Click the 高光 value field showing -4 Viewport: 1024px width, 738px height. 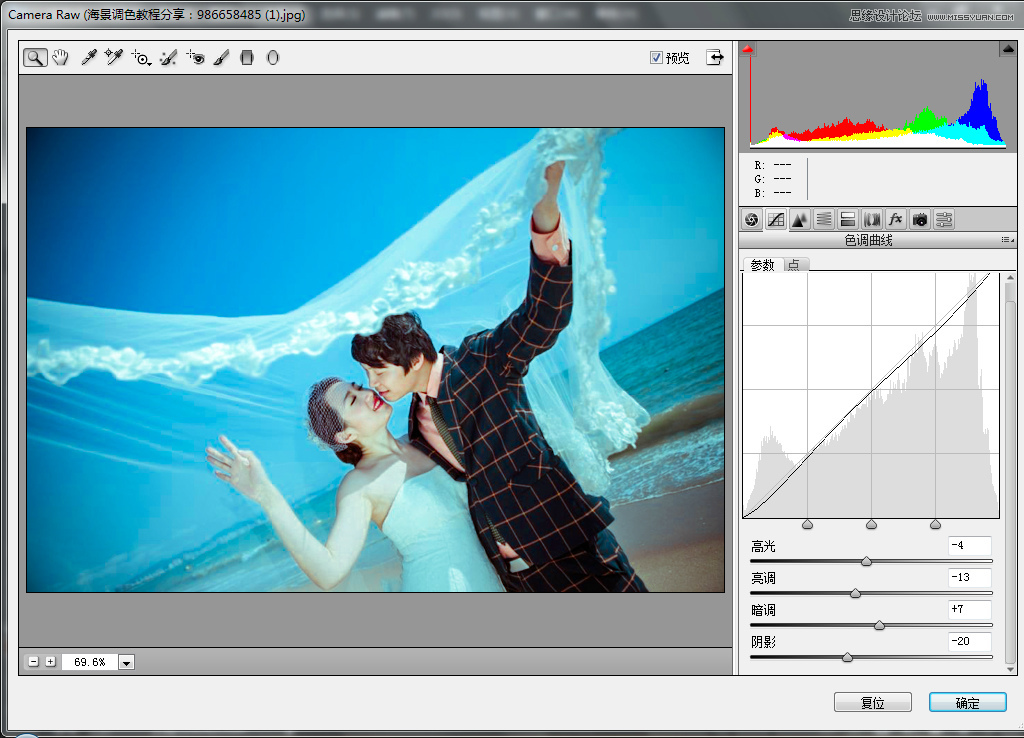(970, 545)
